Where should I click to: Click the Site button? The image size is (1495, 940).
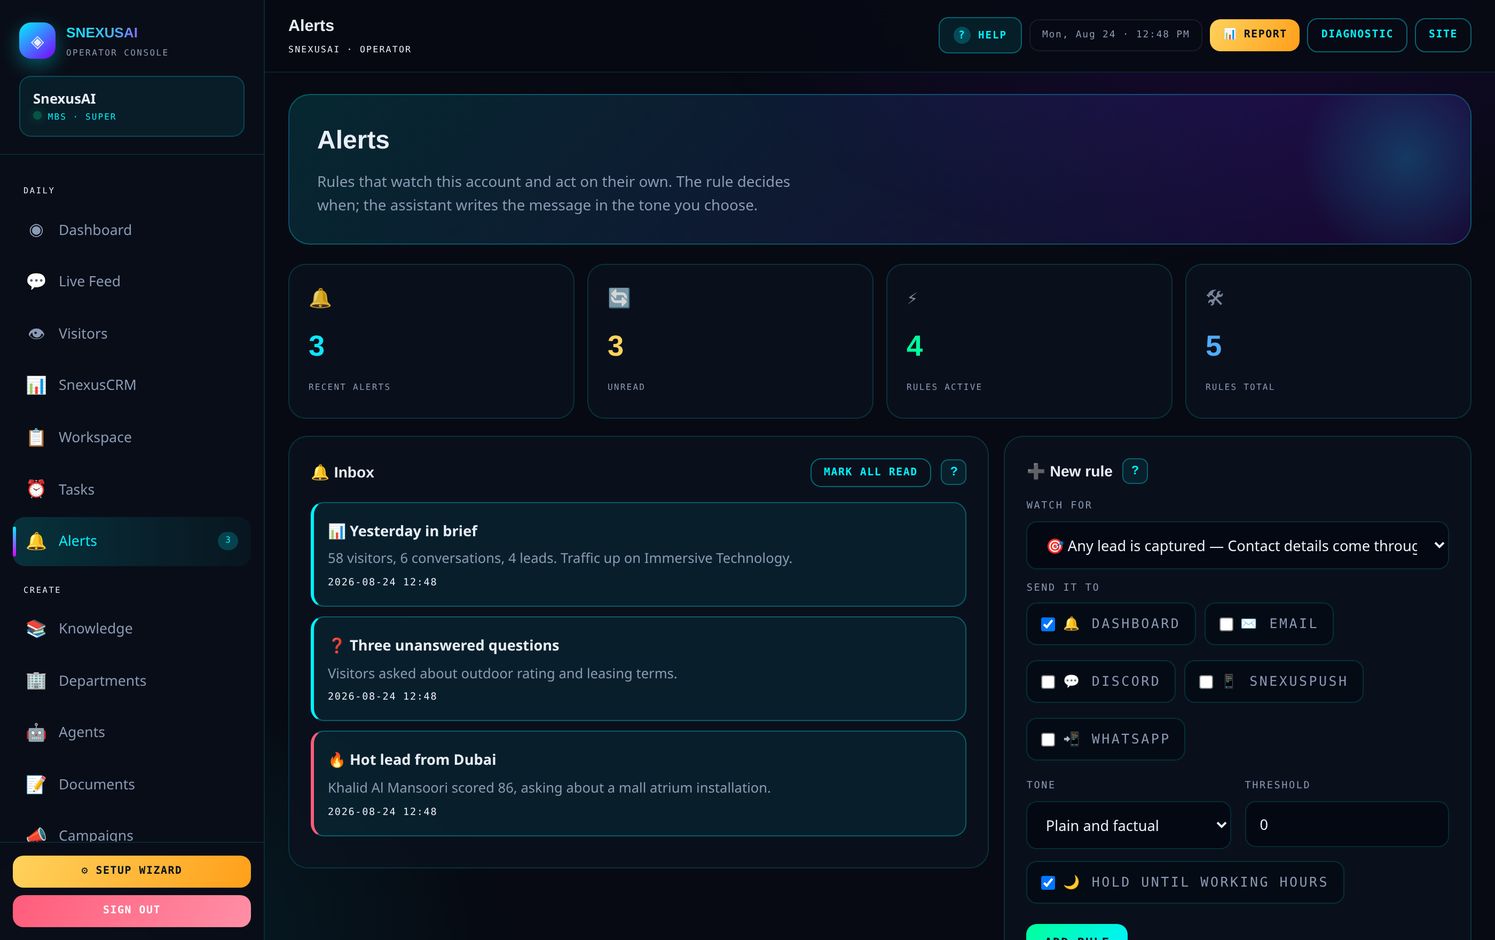click(x=1443, y=35)
